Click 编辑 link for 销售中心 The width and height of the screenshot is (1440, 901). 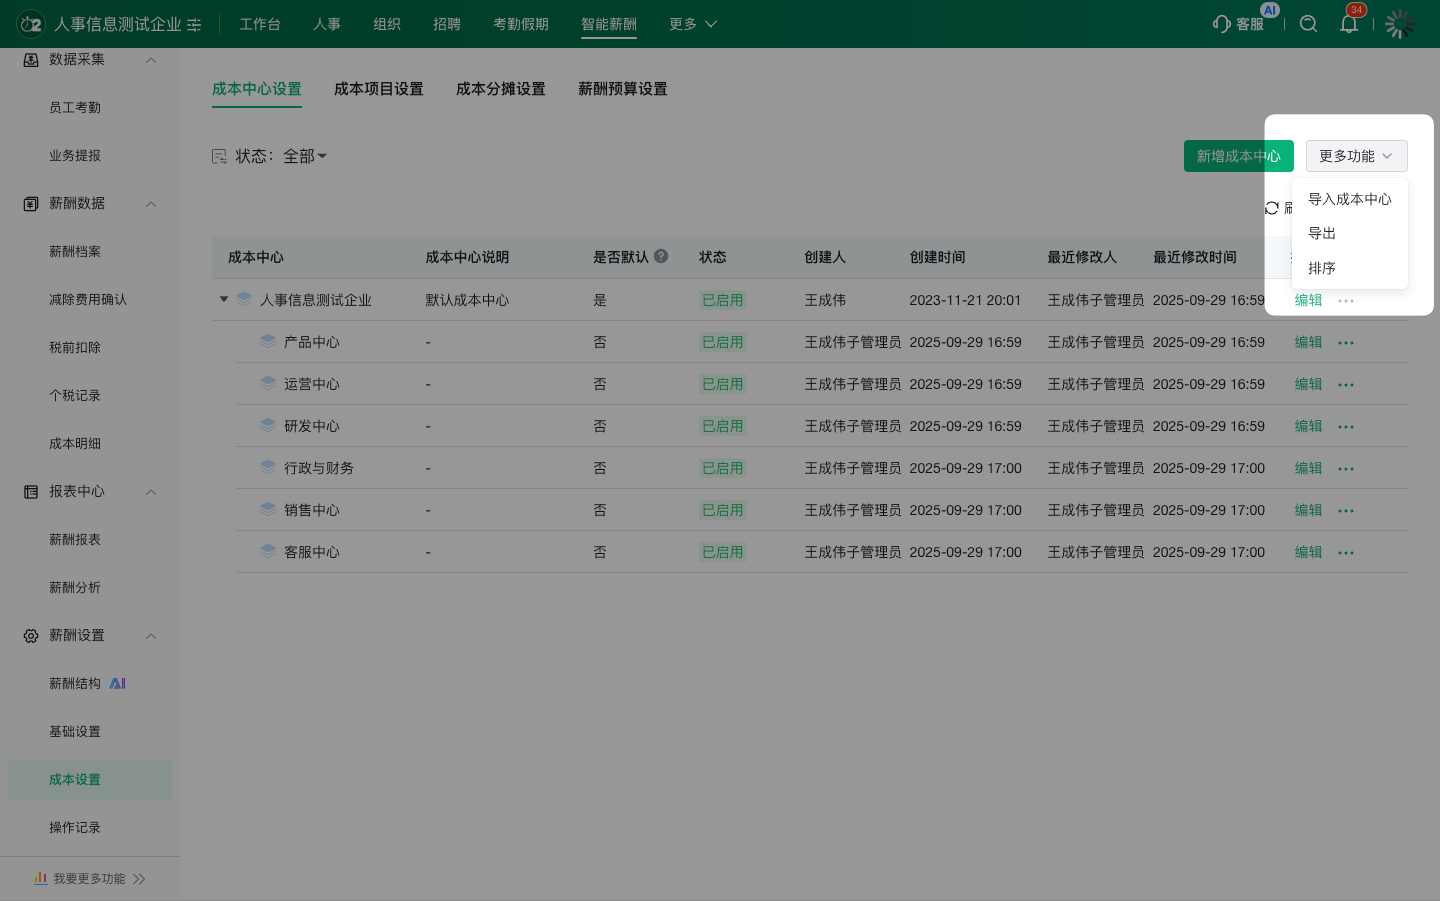pos(1308,510)
